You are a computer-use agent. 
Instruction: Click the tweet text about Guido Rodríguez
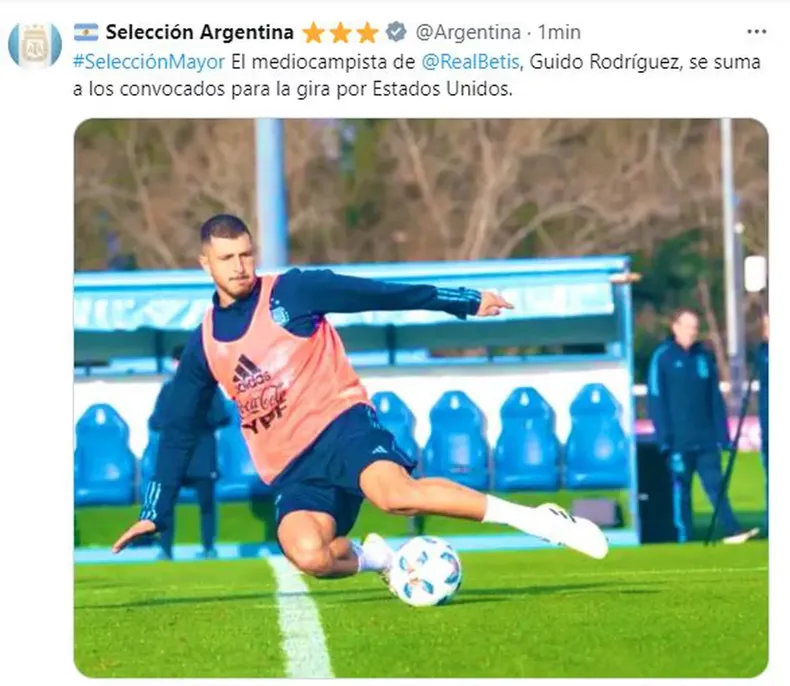pos(417,76)
